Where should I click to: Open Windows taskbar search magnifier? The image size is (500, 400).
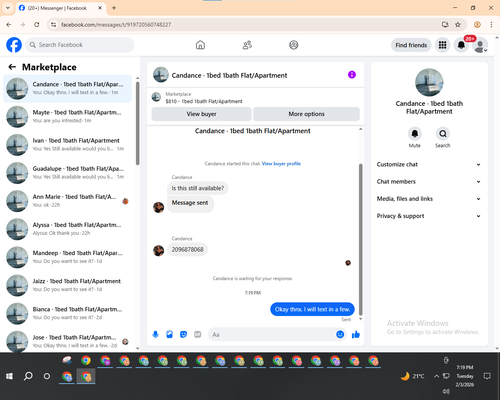(x=28, y=376)
